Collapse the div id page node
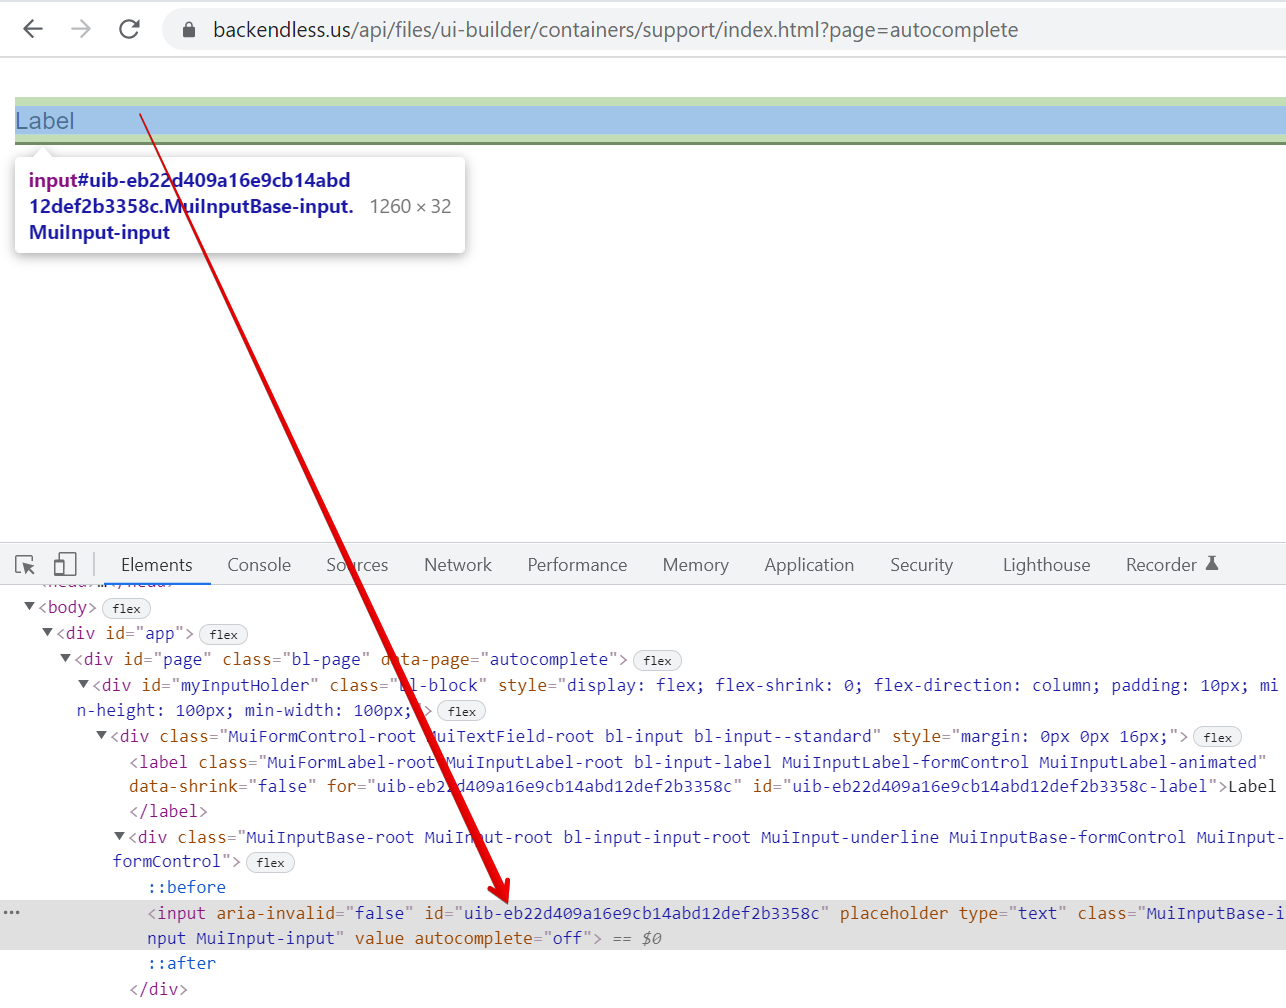The height and width of the screenshot is (1008, 1286). [66, 659]
